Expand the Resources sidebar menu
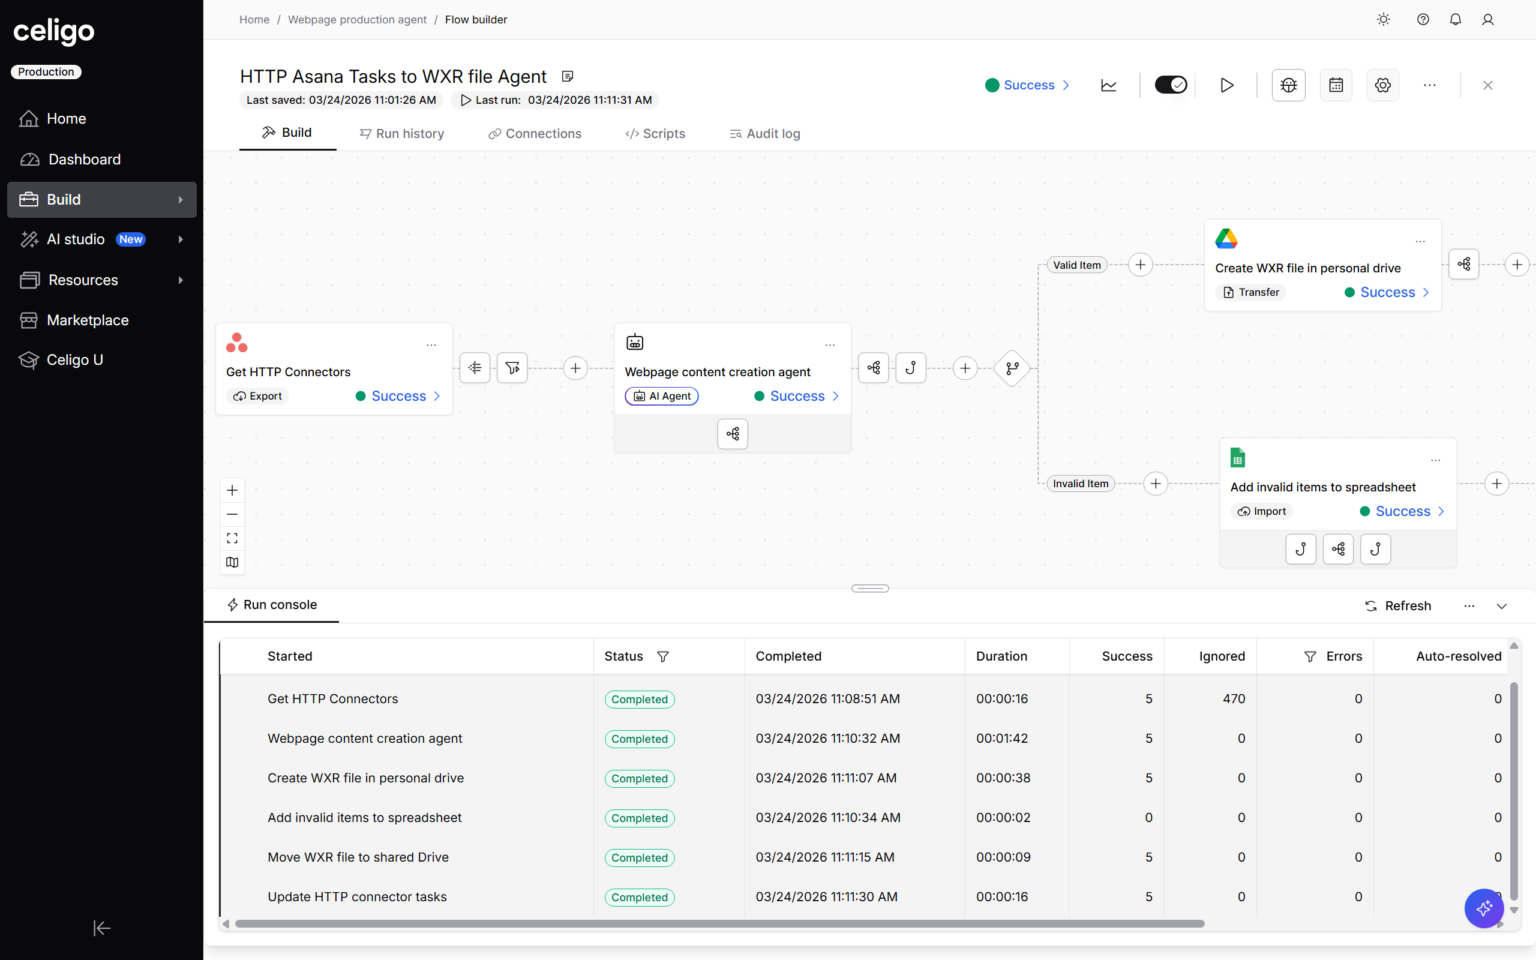Screen dimensions: 1536x960 pyautogui.click(x=102, y=280)
